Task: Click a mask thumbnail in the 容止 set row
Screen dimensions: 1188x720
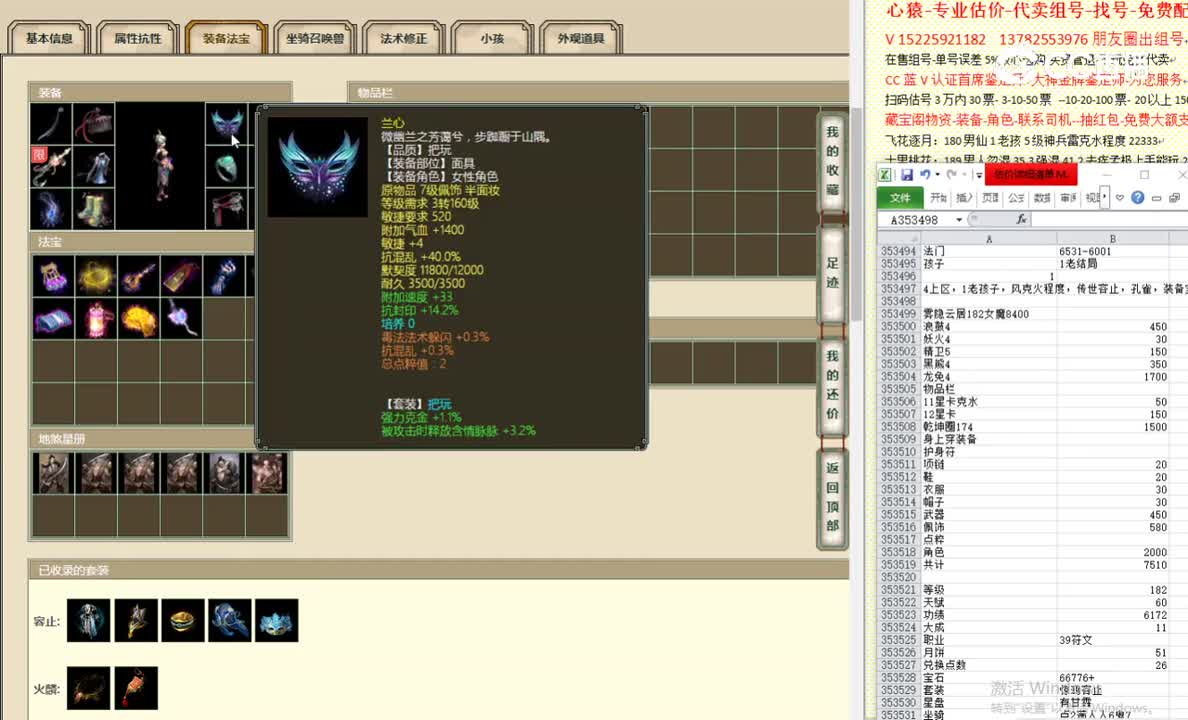Action: tap(277, 620)
